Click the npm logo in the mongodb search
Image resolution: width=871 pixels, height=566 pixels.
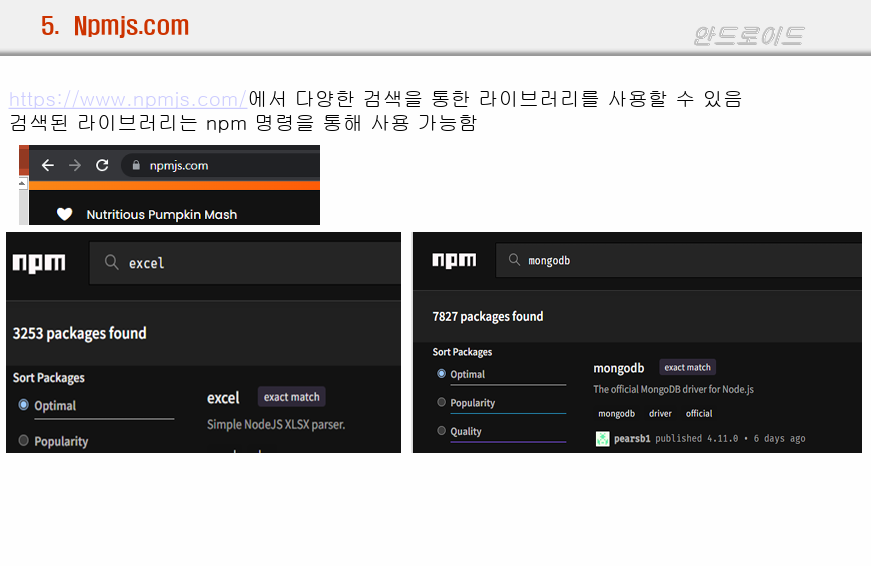point(454,260)
